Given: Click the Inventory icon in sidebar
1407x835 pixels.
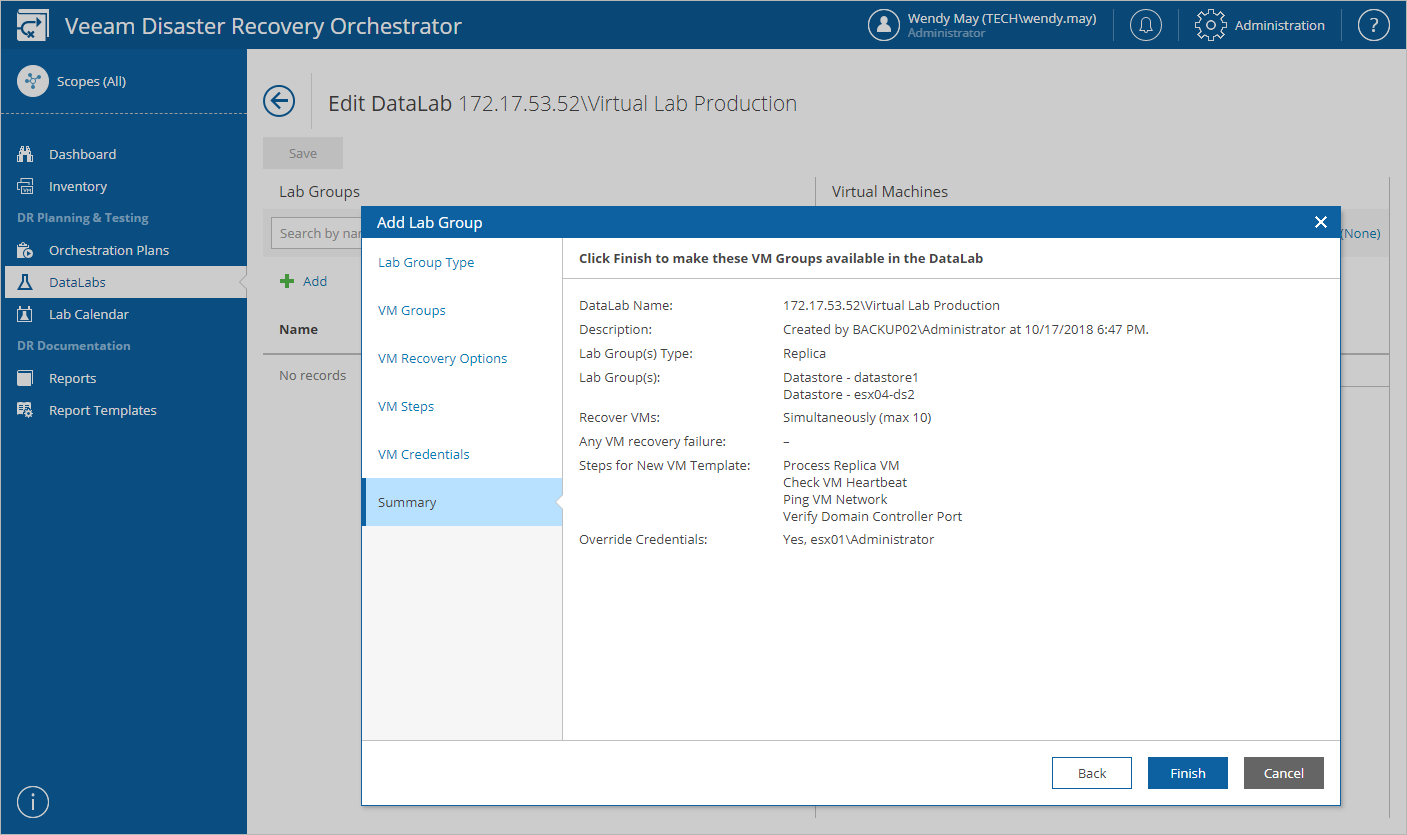Looking at the screenshot, I should pyautogui.click(x=26, y=186).
